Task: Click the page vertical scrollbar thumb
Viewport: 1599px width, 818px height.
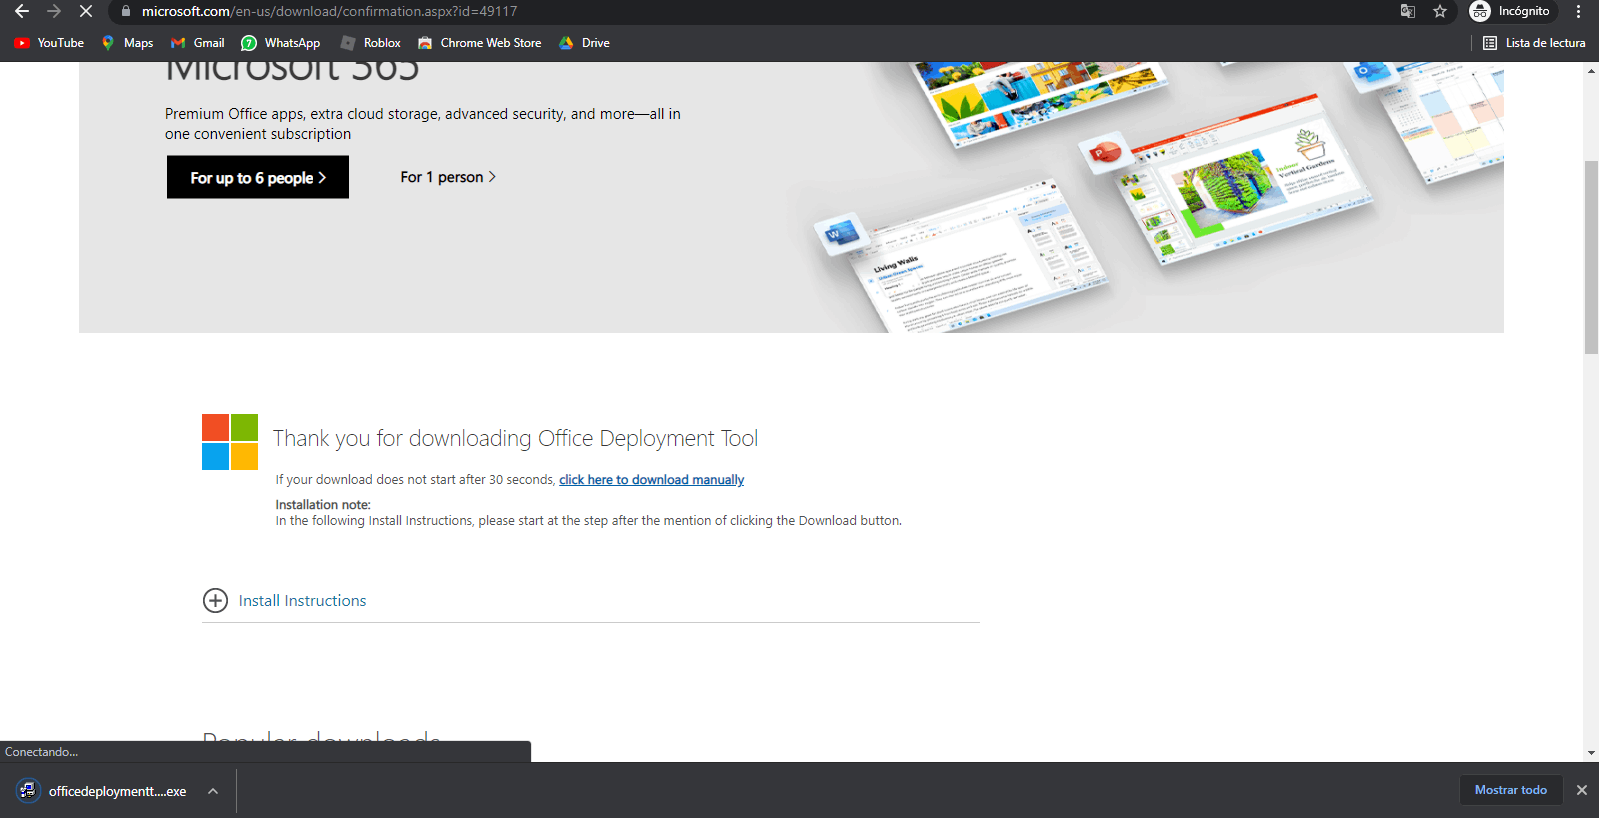Action: pos(1591,257)
